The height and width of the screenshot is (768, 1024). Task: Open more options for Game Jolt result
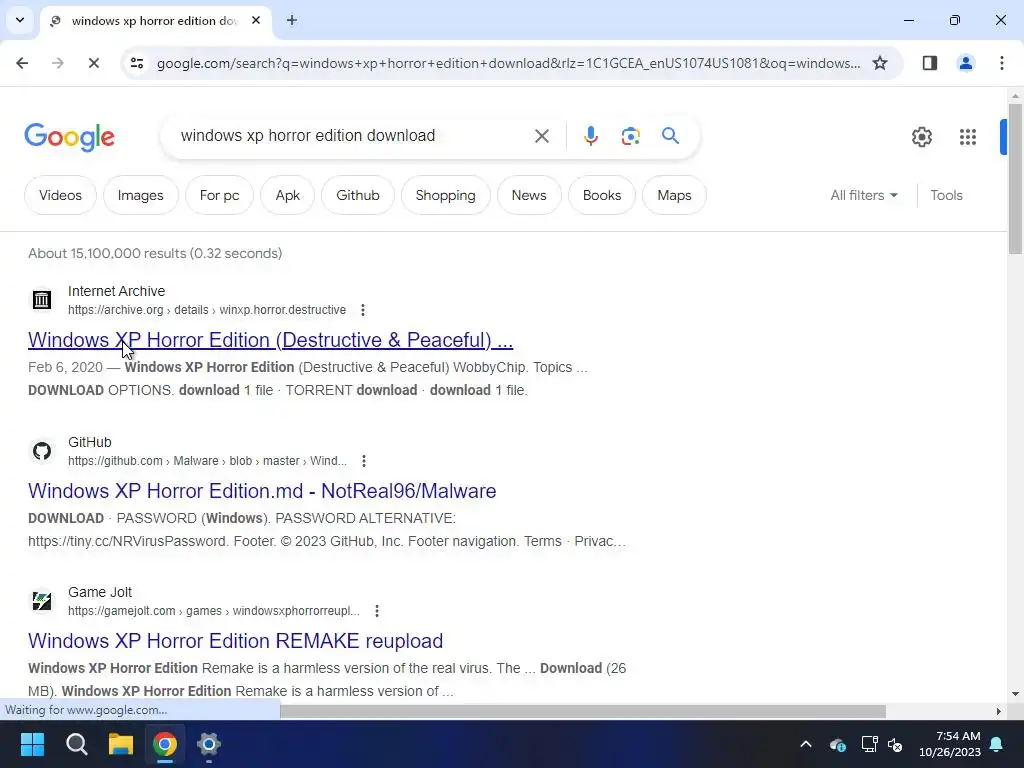click(x=377, y=611)
